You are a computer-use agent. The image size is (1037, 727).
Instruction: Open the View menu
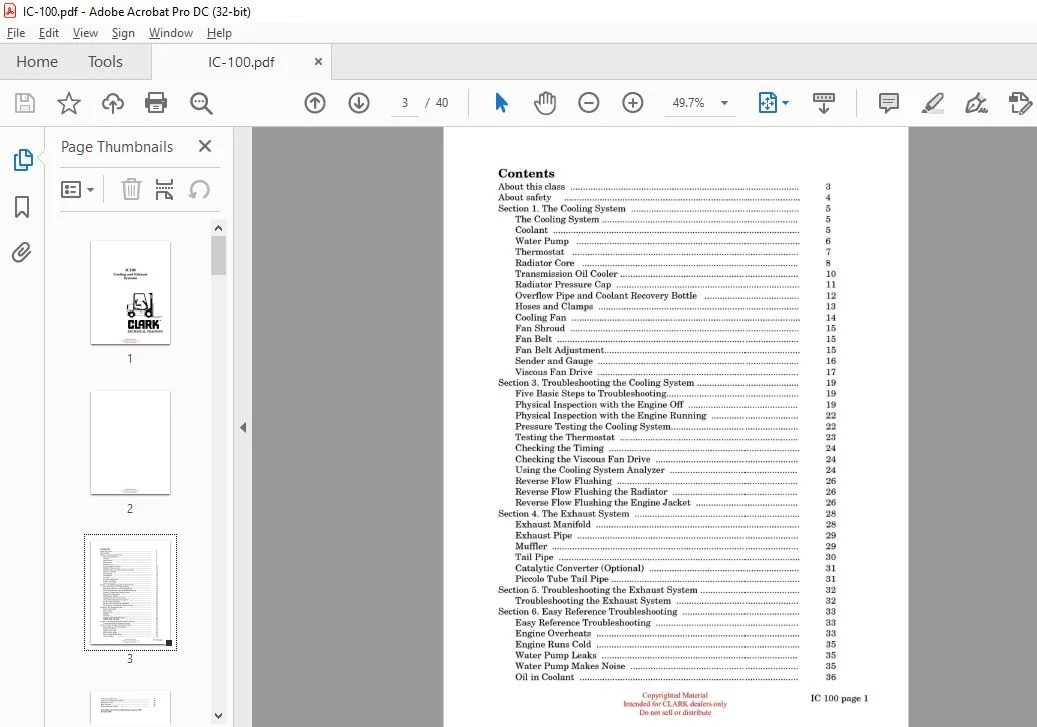tap(85, 33)
